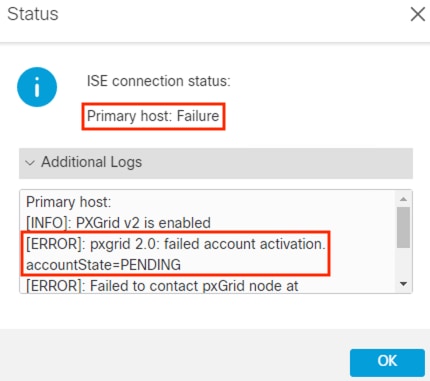
Task: Click the scrollbar track below the thumb
Action: coord(403,263)
